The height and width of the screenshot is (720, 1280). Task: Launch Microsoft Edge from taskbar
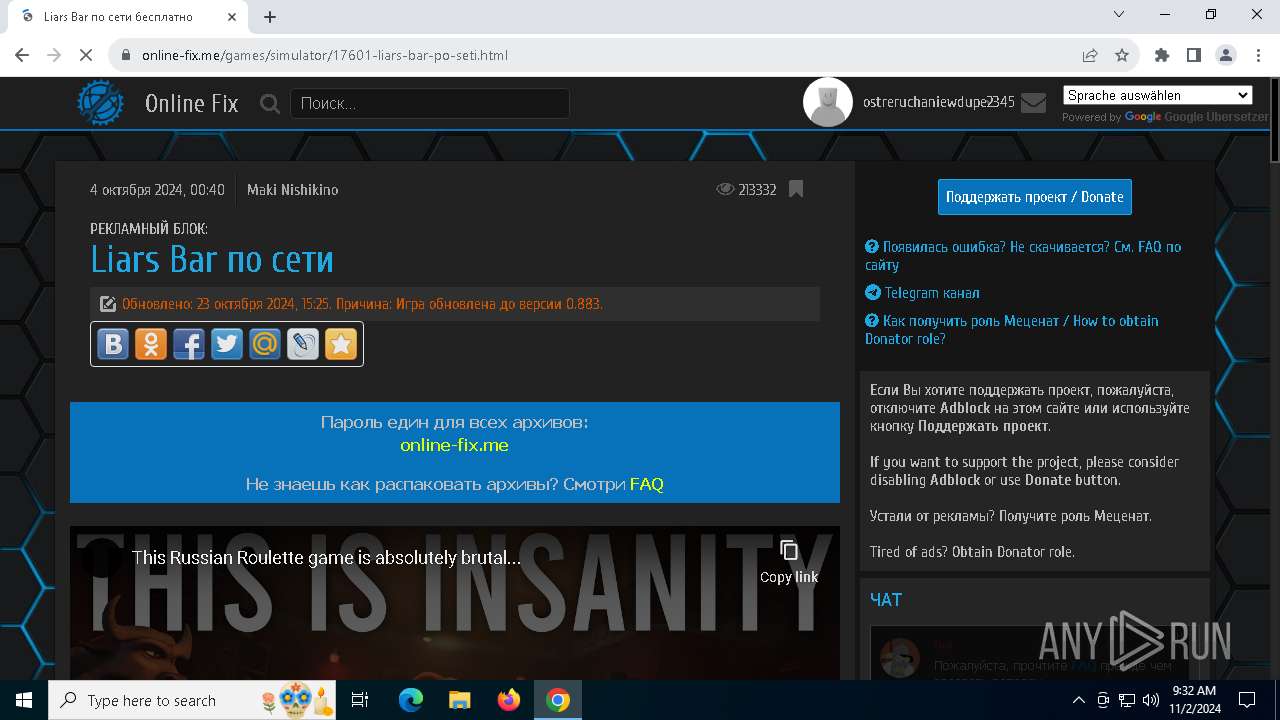click(x=411, y=700)
